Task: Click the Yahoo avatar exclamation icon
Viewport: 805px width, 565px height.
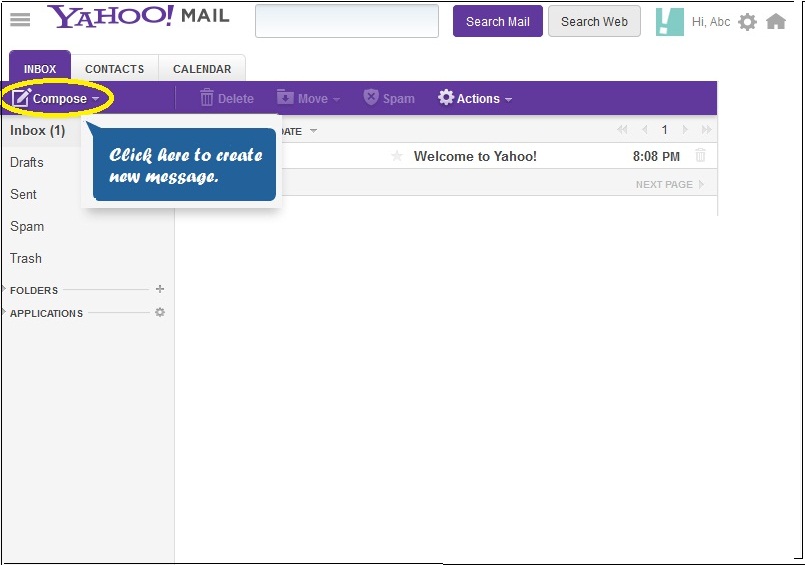Action: click(669, 22)
